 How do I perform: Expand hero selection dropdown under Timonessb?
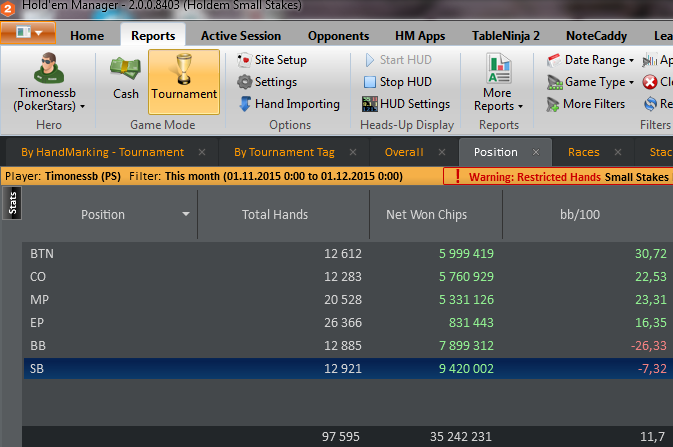[82, 106]
